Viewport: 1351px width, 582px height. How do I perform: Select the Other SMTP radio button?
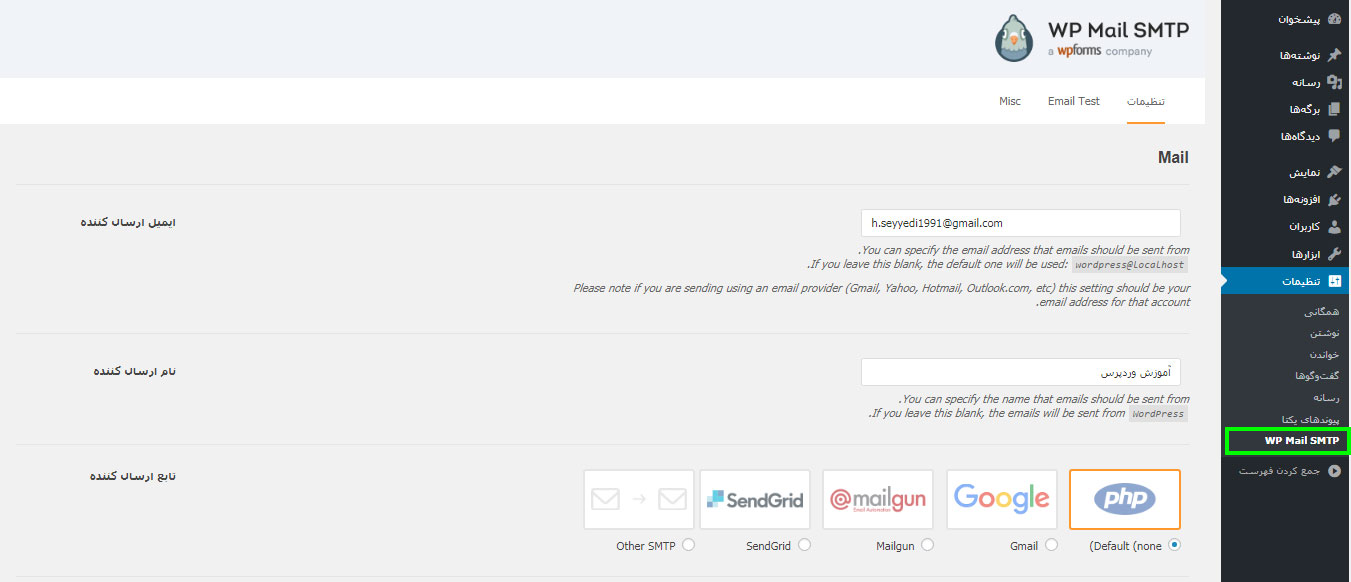click(688, 545)
